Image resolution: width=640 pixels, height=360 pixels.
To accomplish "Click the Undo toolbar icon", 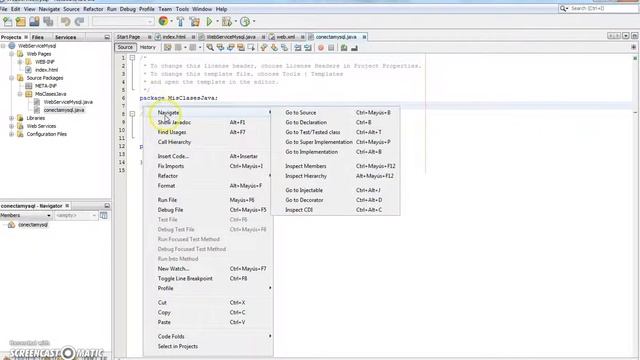I will [65, 22].
